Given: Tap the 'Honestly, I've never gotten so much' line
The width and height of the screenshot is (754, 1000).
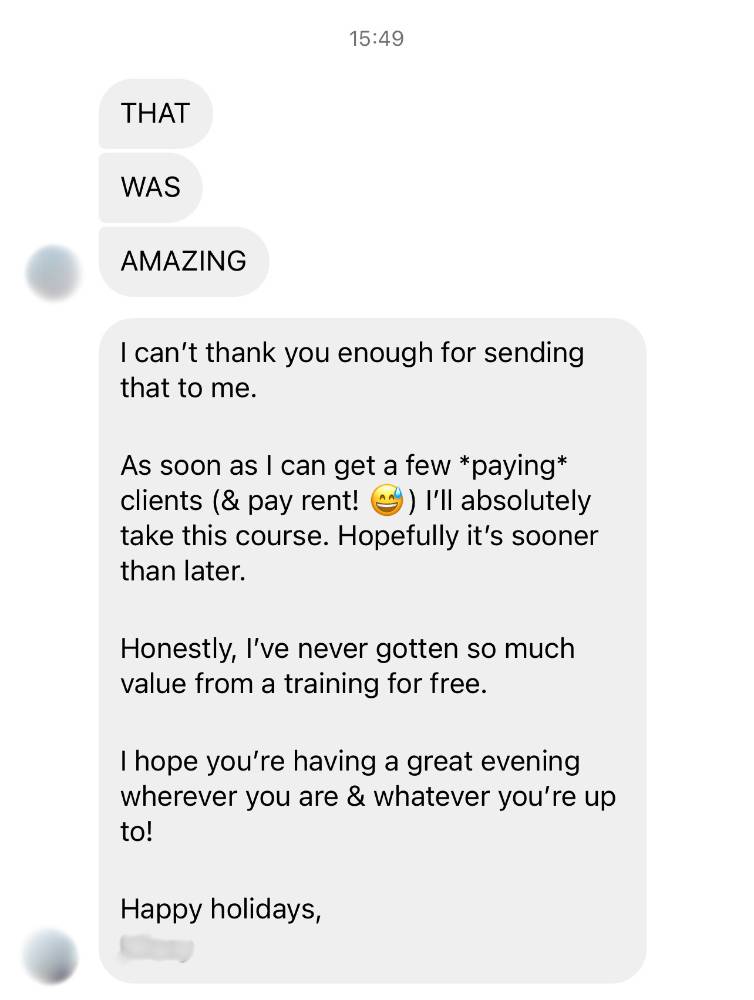Looking at the screenshot, I should pos(348,649).
